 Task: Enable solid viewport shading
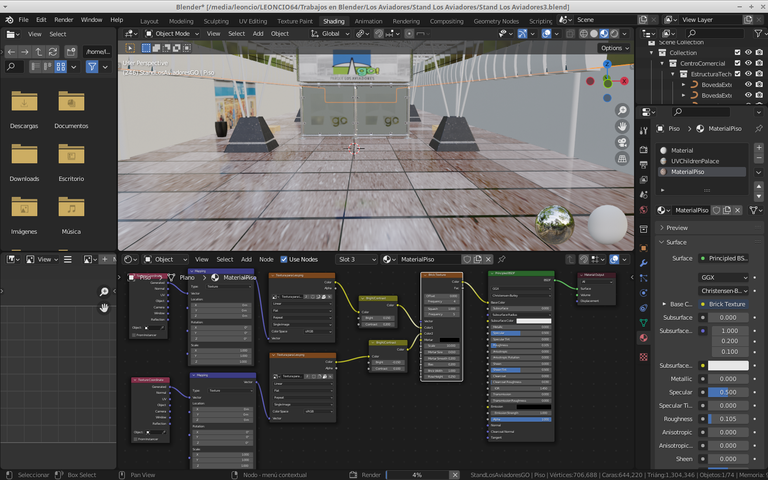click(594, 34)
